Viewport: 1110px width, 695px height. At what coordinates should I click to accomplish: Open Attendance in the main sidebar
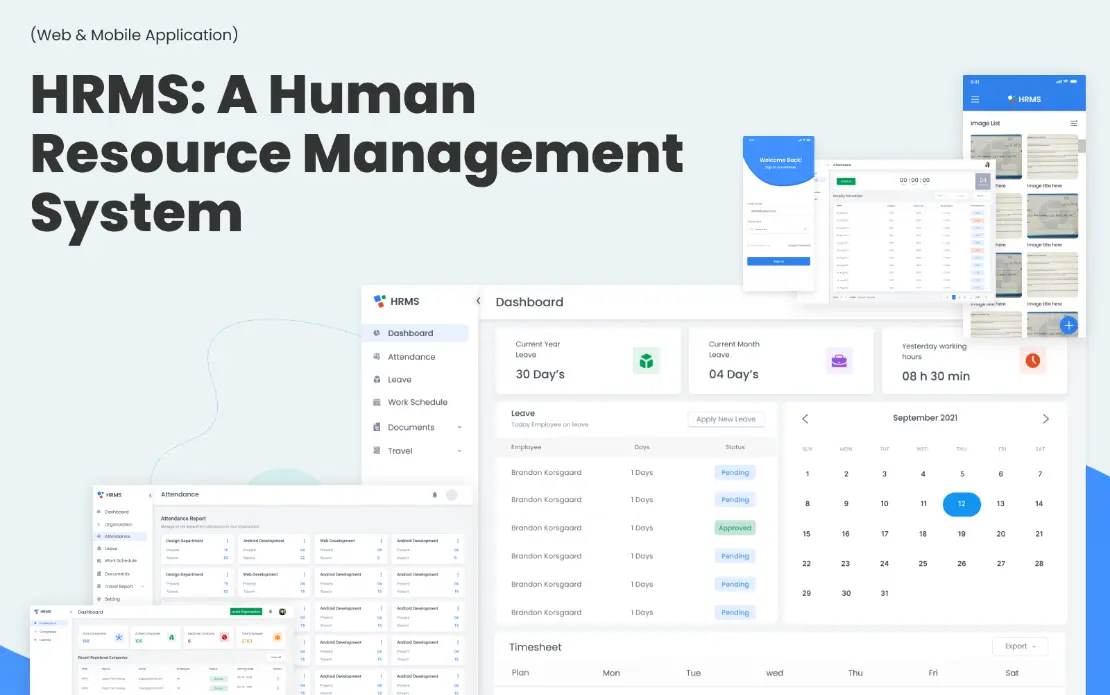[411, 357]
